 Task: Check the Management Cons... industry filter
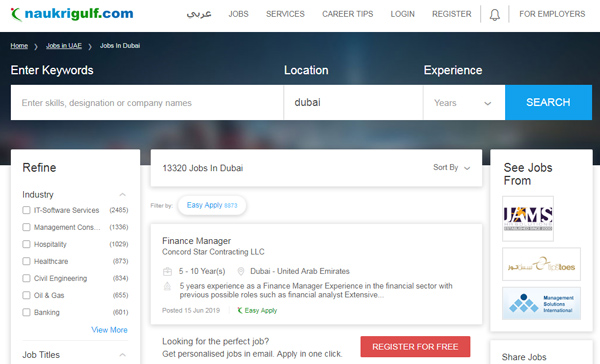tap(26, 227)
